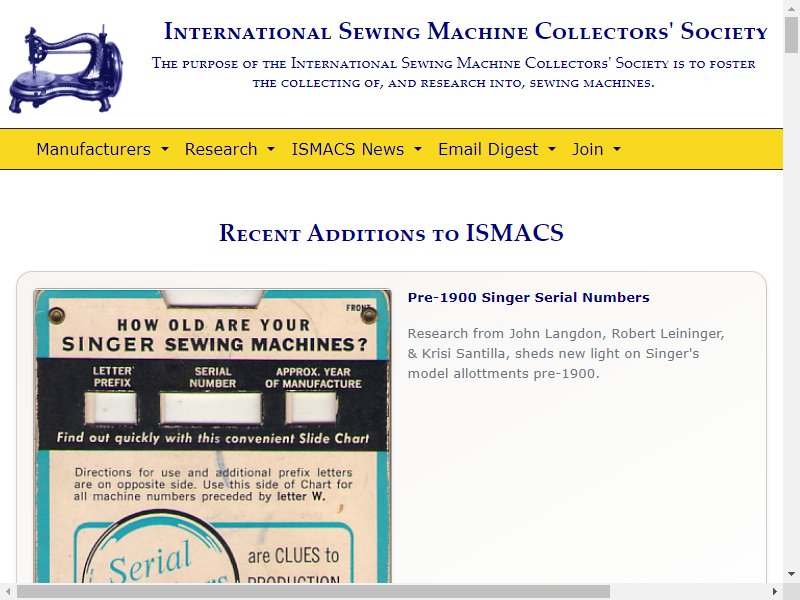Image resolution: width=800 pixels, height=600 pixels.
Task: Click the Singer slide chart thumbnail image
Action: [212, 436]
